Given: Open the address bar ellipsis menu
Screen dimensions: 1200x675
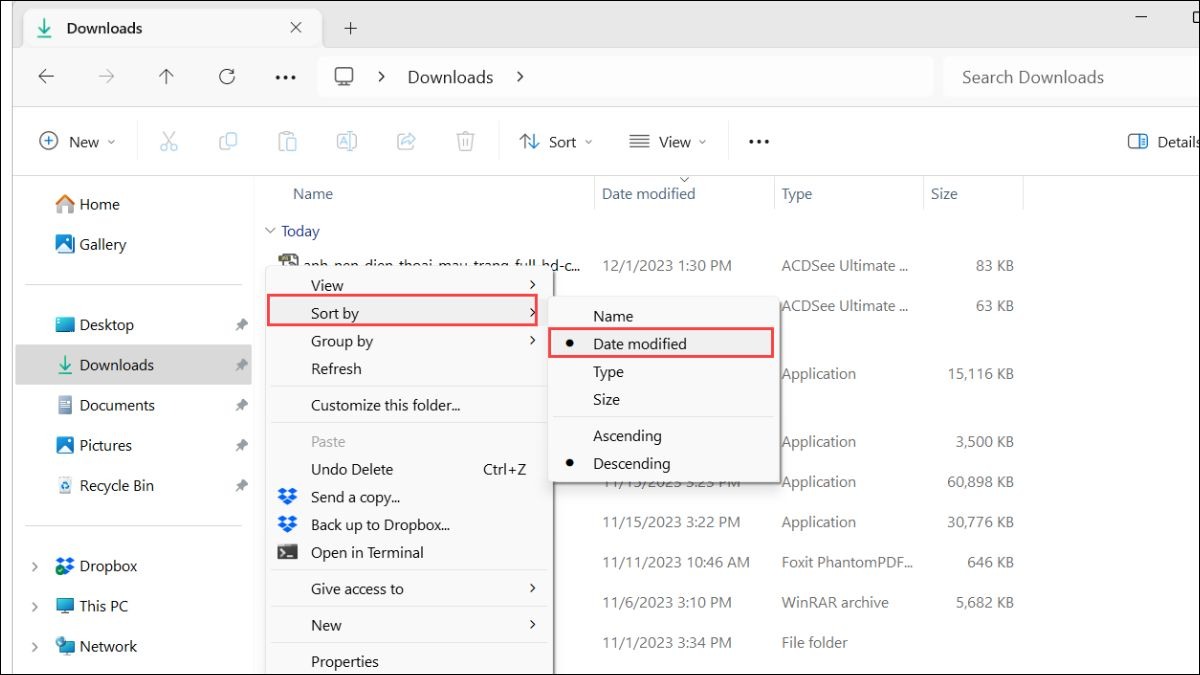Looking at the screenshot, I should [x=285, y=77].
